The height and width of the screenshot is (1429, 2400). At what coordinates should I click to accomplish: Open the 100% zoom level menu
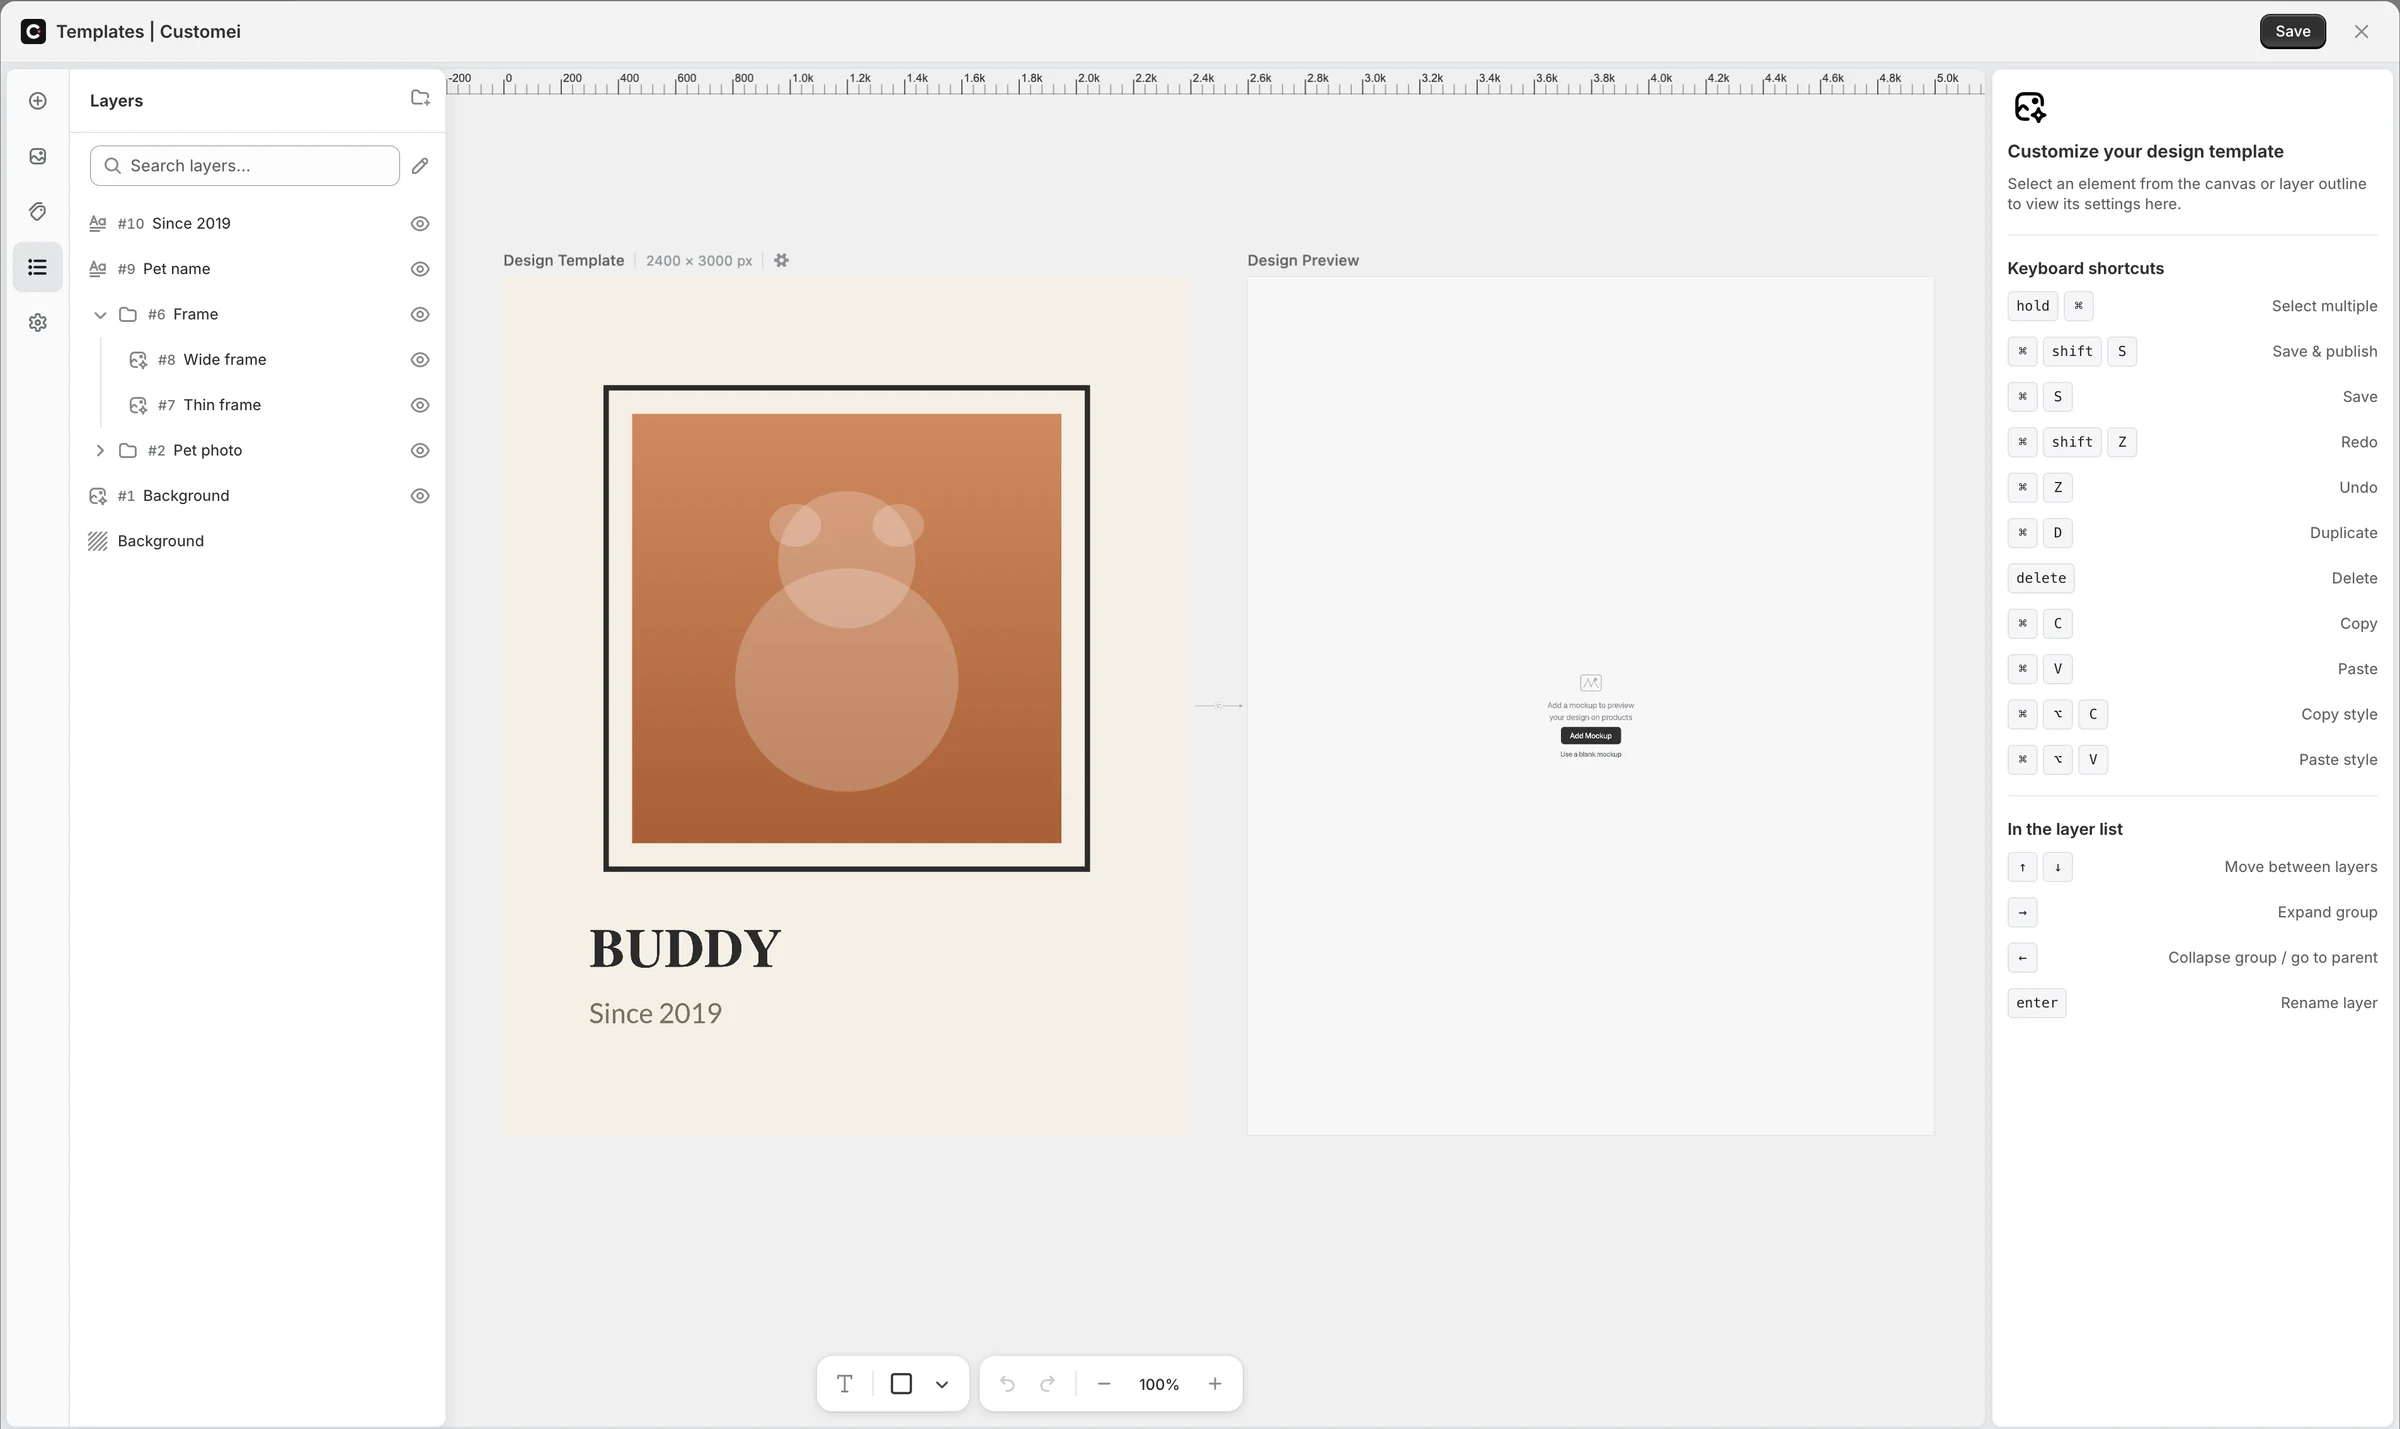tap(1159, 1384)
